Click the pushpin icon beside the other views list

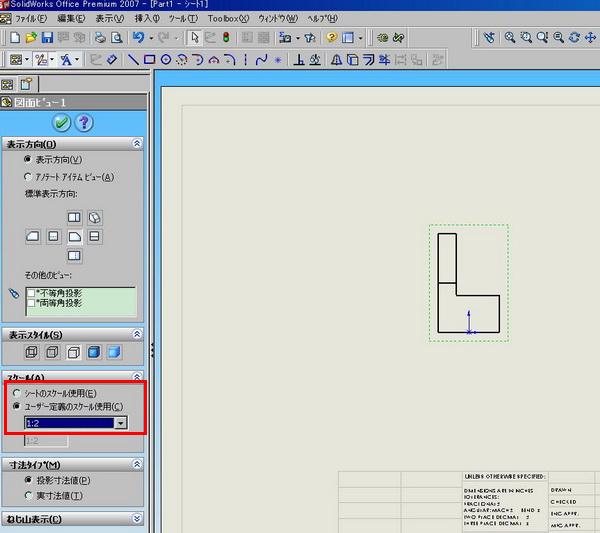pyautogui.click(x=14, y=293)
